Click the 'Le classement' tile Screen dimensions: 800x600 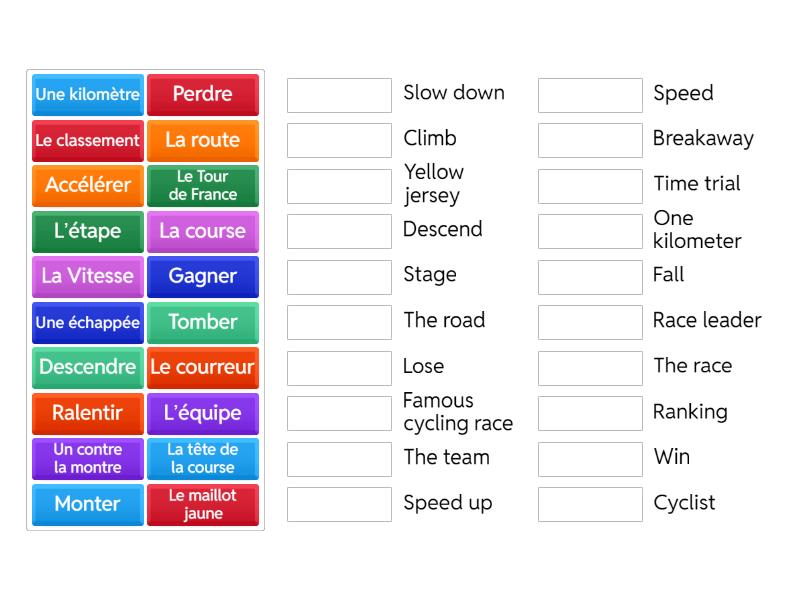coord(87,141)
